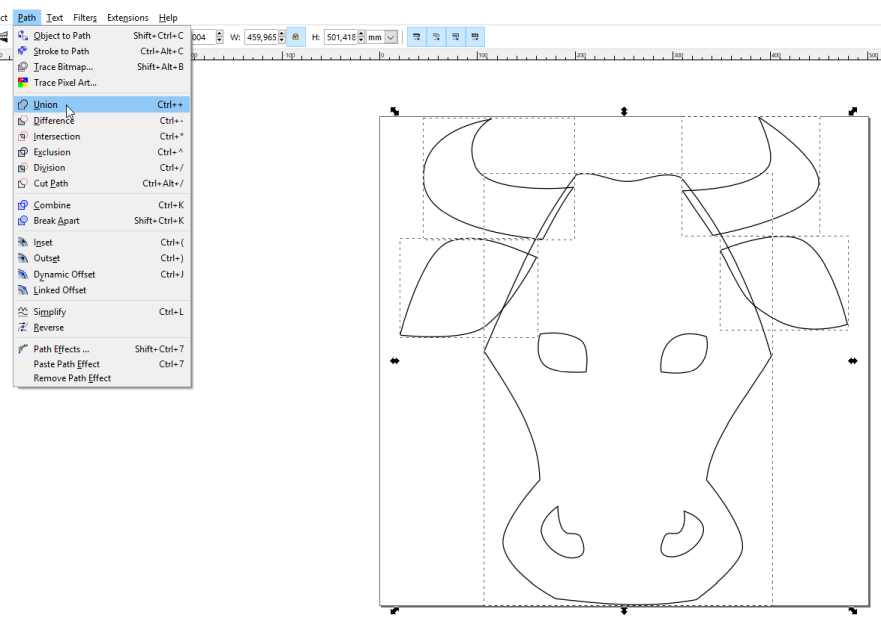Open Path Effects dialog entry
881x636 pixels.
pos(102,349)
